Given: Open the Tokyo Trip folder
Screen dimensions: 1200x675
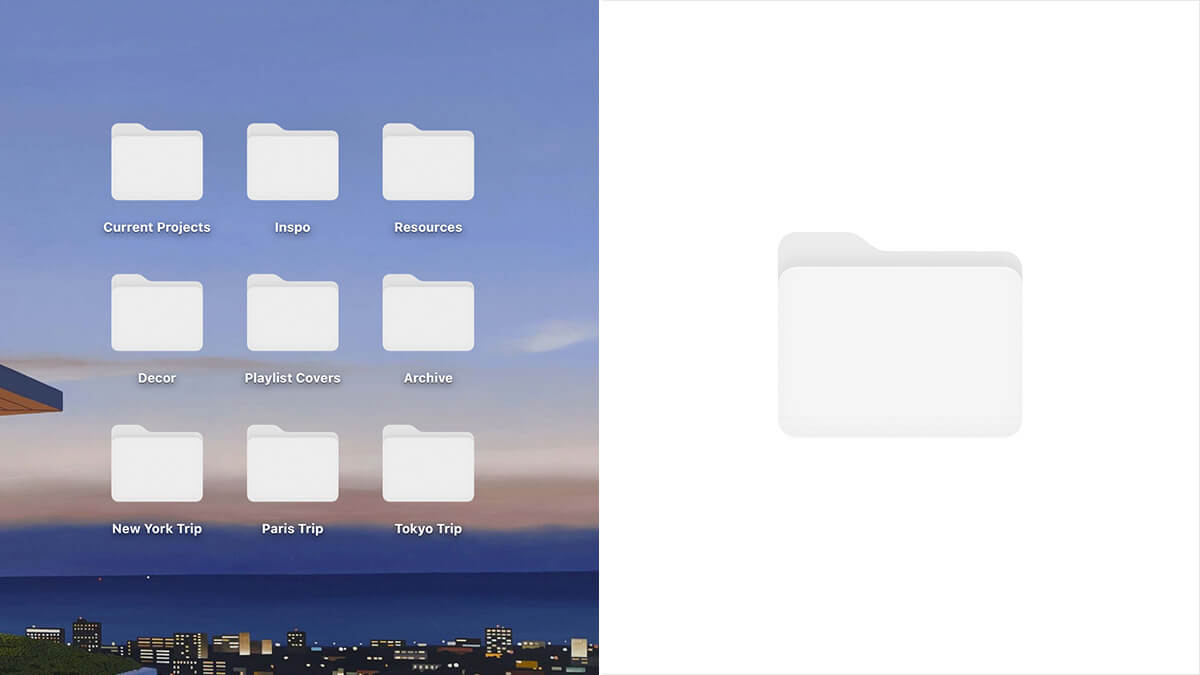Looking at the screenshot, I should tap(428, 463).
